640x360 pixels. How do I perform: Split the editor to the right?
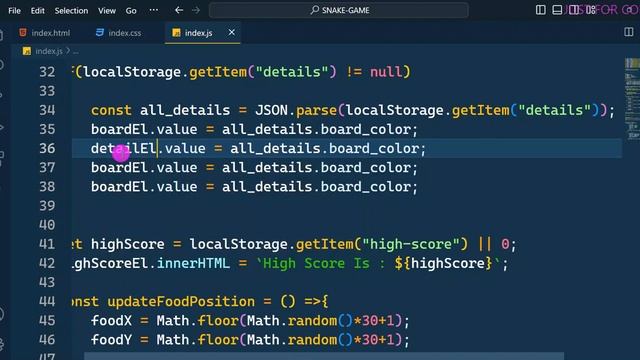coord(629,32)
